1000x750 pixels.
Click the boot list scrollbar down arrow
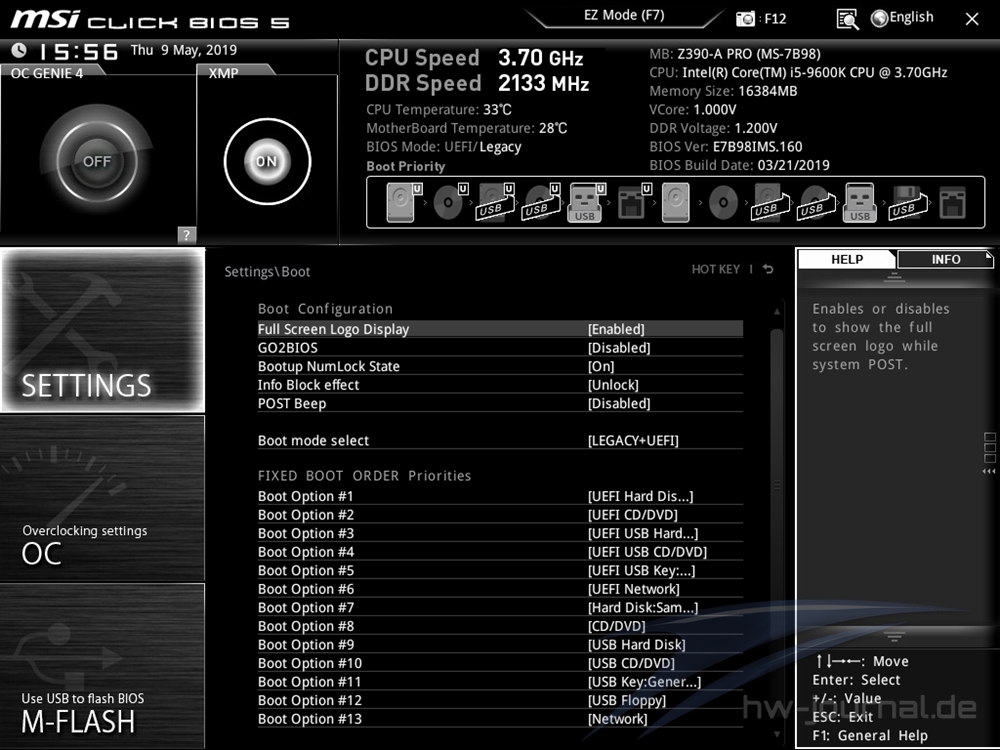(x=776, y=734)
